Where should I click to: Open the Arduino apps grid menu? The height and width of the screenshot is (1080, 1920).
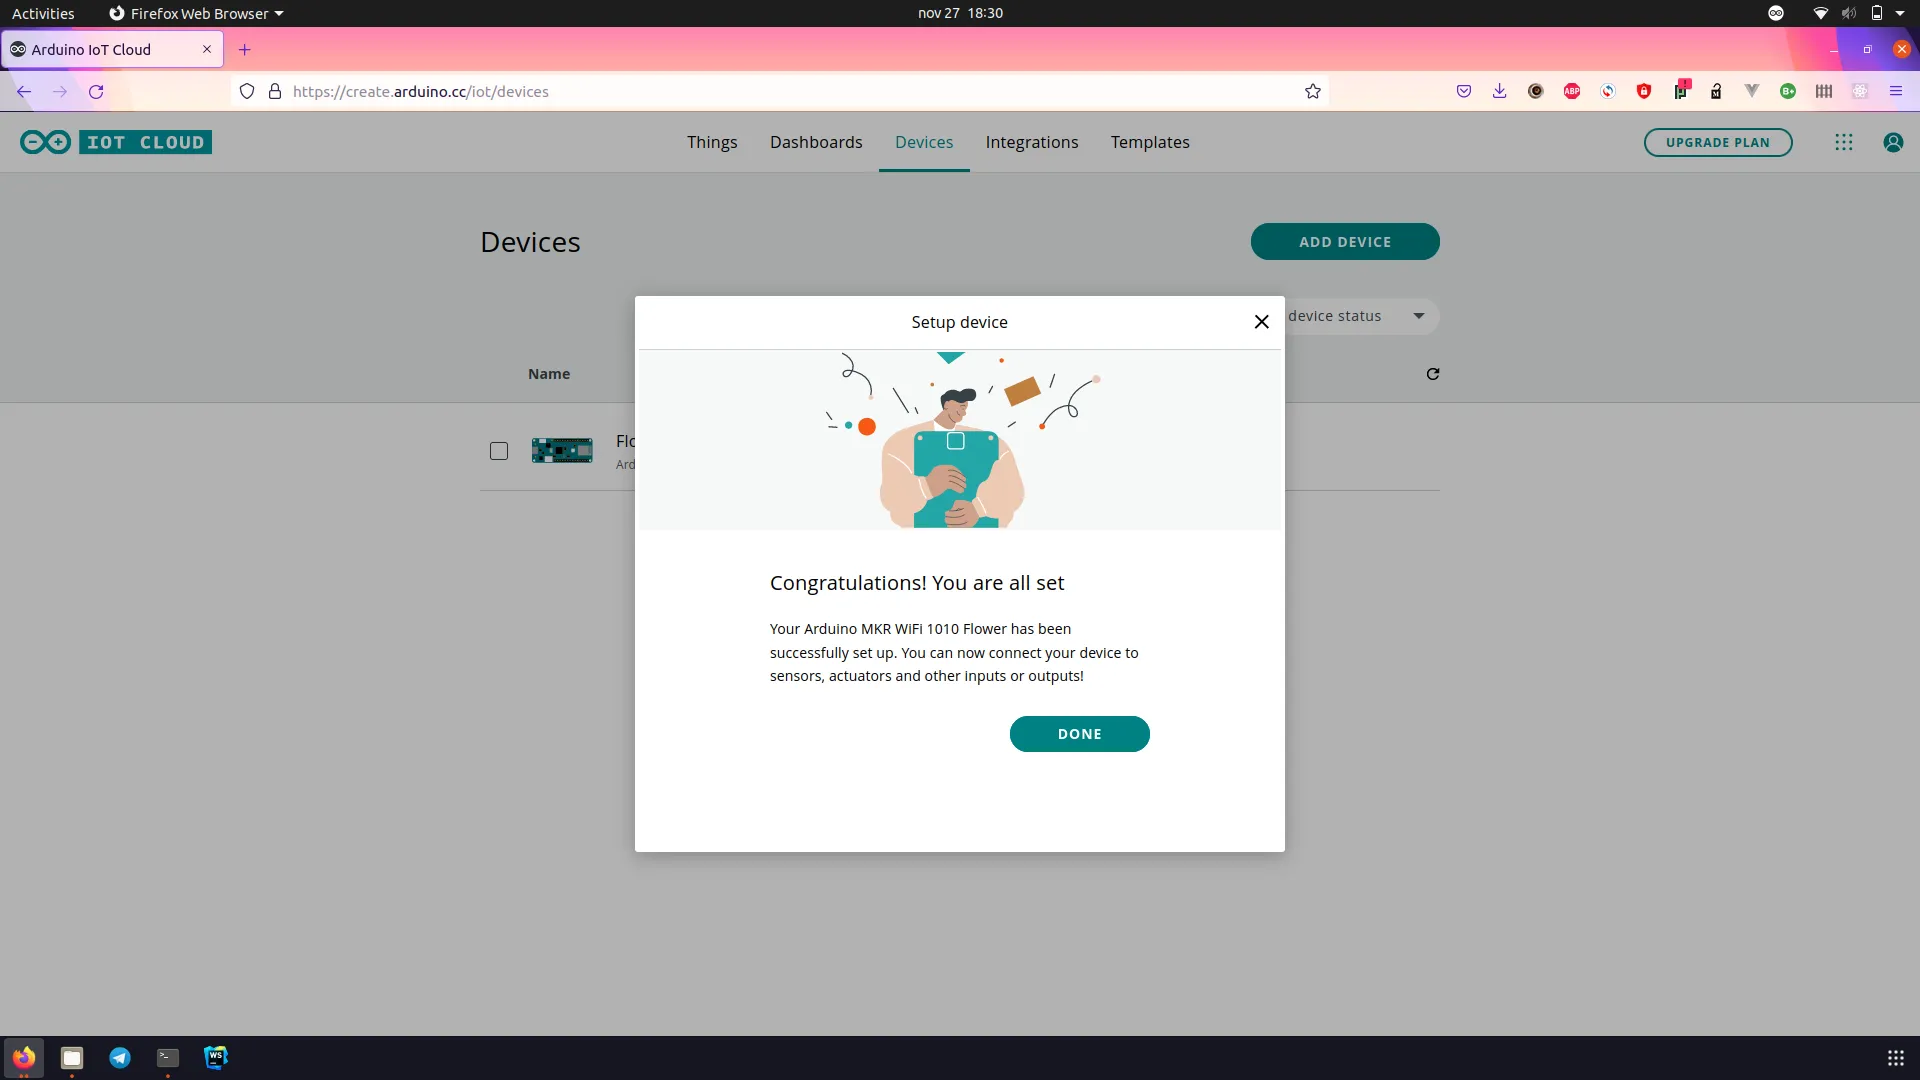[x=1843, y=142]
